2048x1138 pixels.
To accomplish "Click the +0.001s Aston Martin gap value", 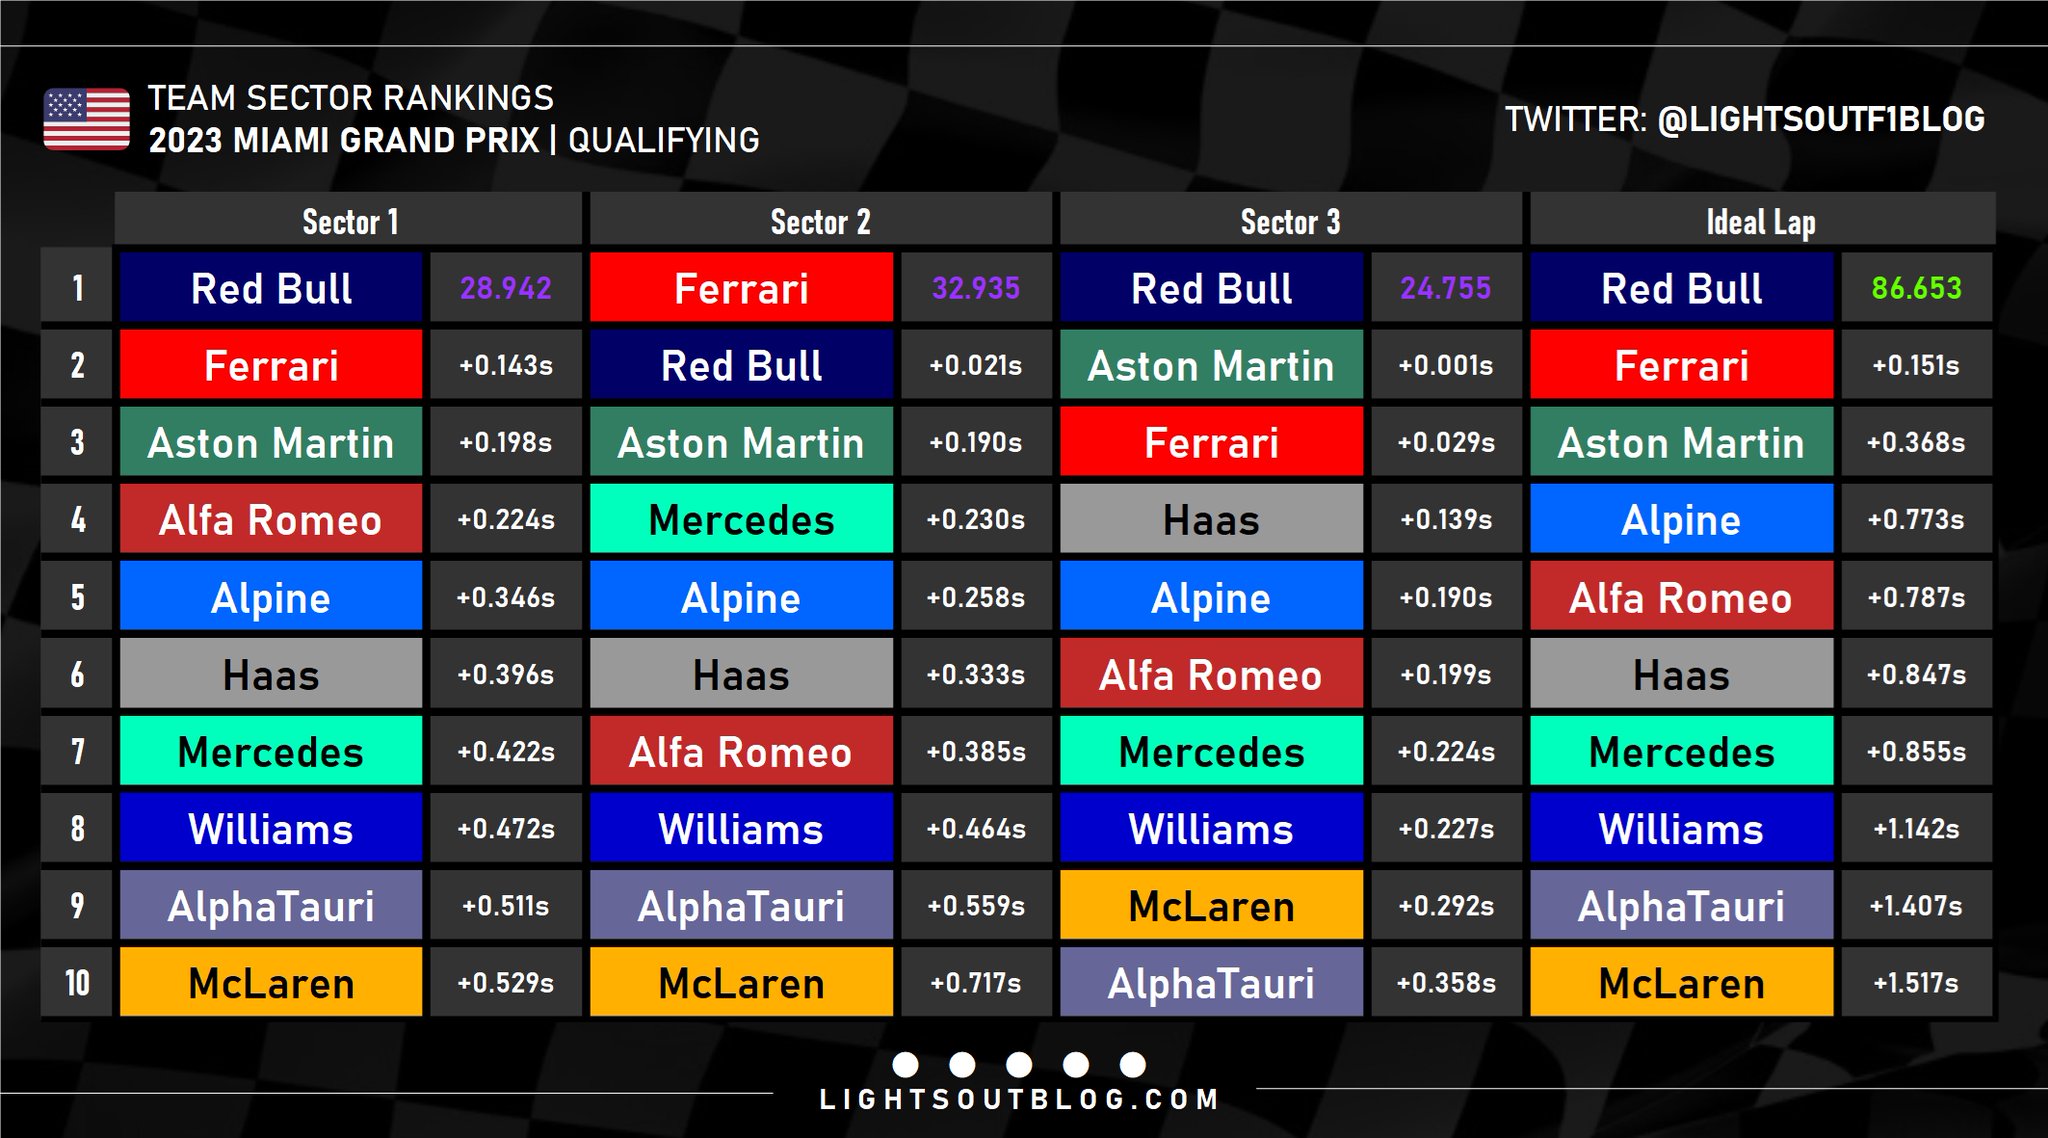I will 1445,366.
